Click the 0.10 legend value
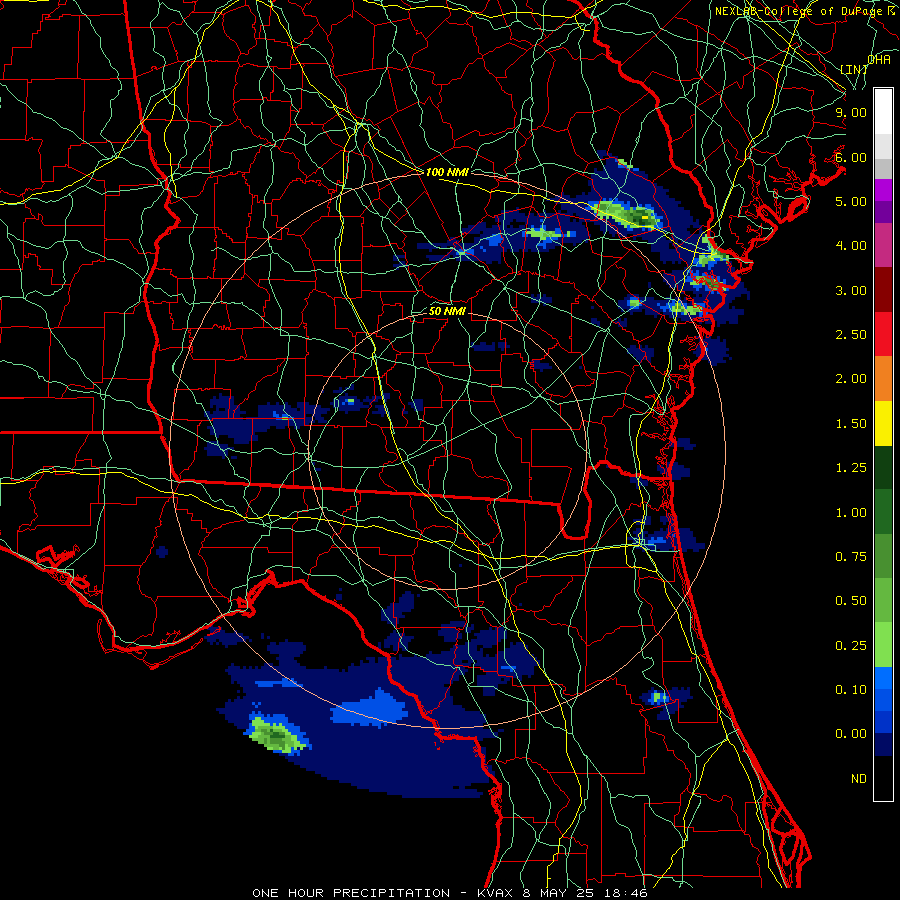This screenshot has width=900, height=900. [851, 690]
